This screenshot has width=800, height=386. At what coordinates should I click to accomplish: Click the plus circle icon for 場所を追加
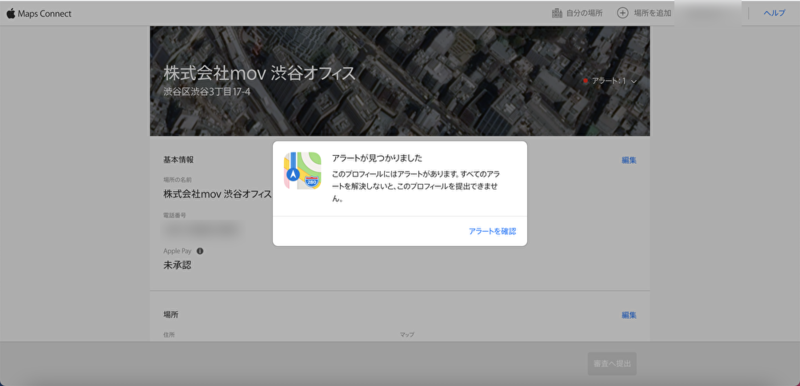pos(622,13)
